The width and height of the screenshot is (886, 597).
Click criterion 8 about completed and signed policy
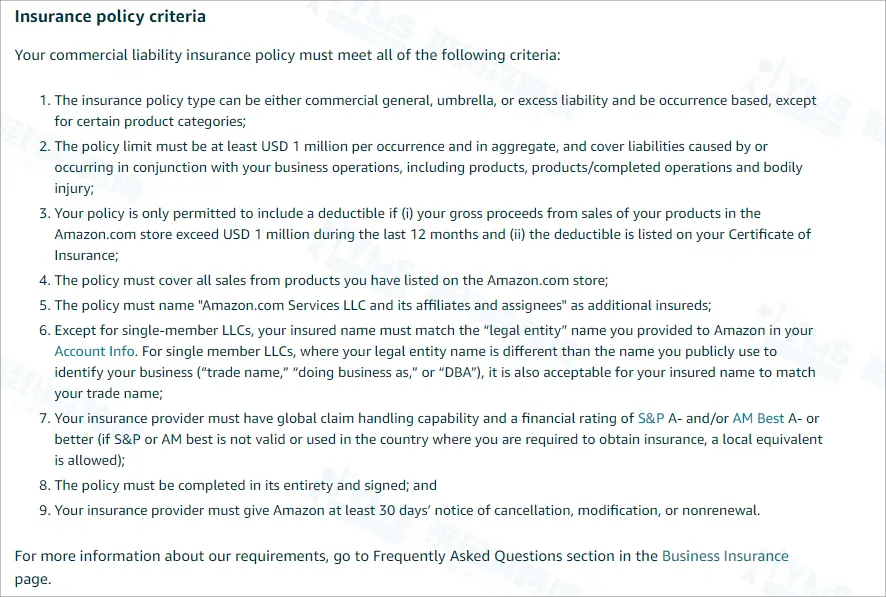pyautogui.click(x=245, y=485)
